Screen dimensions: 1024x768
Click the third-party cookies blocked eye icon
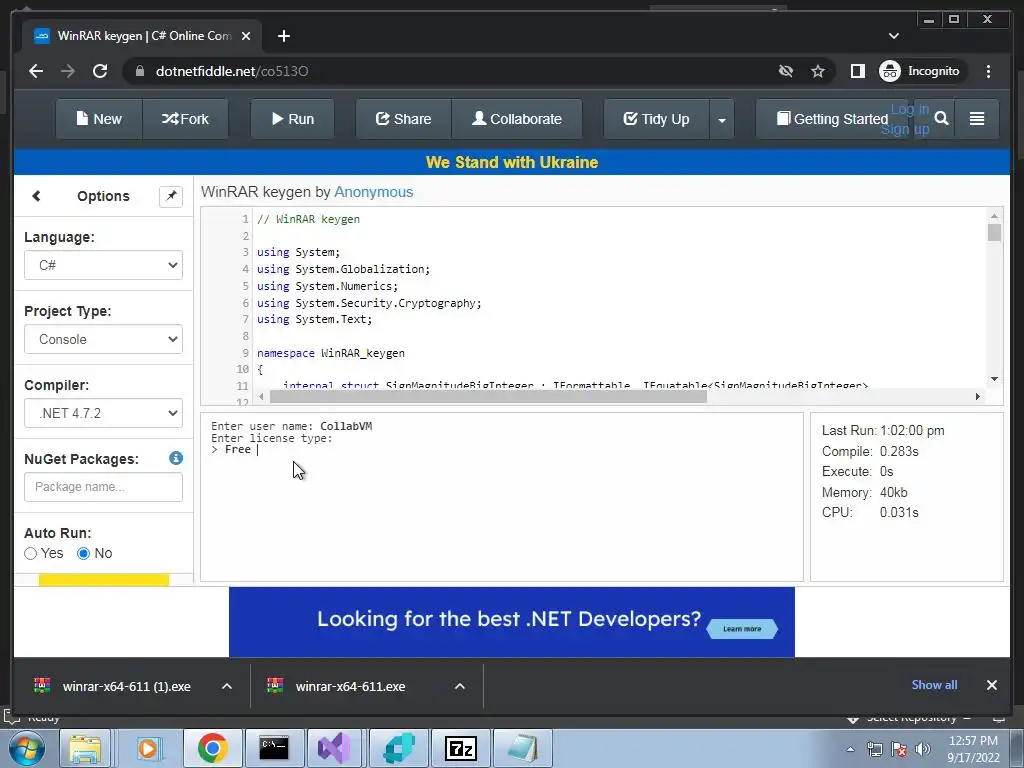pos(786,71)
